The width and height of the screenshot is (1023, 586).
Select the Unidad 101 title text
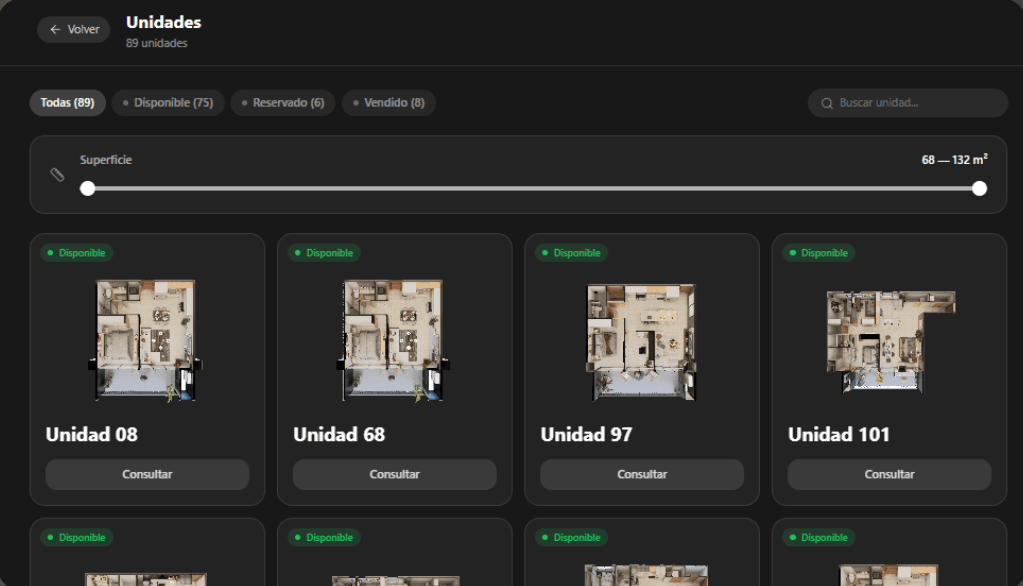pyautogui.click(x=839, y=435)
